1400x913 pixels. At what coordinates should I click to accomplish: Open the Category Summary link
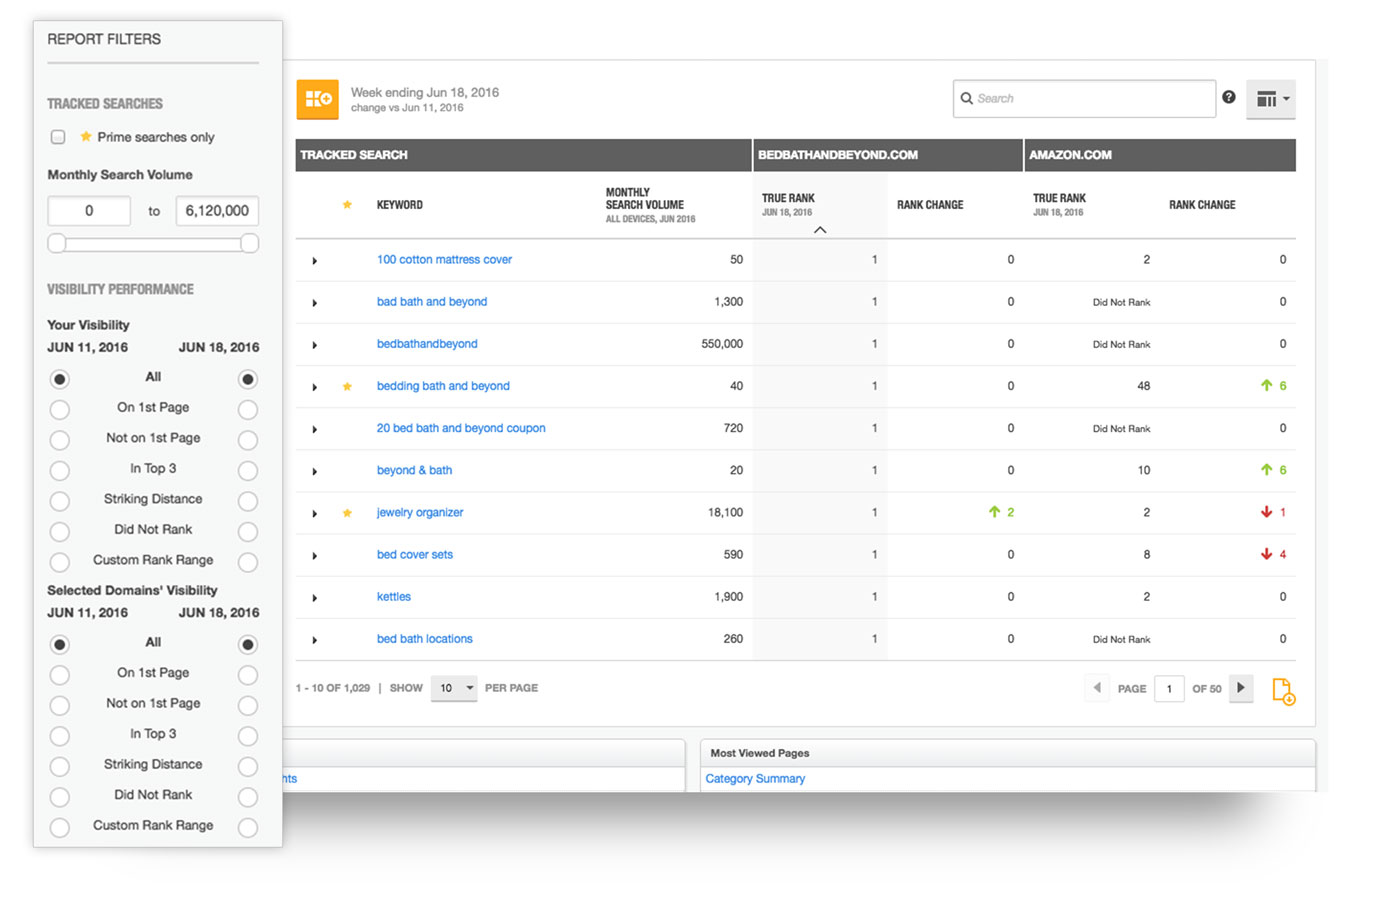(755, 779)
